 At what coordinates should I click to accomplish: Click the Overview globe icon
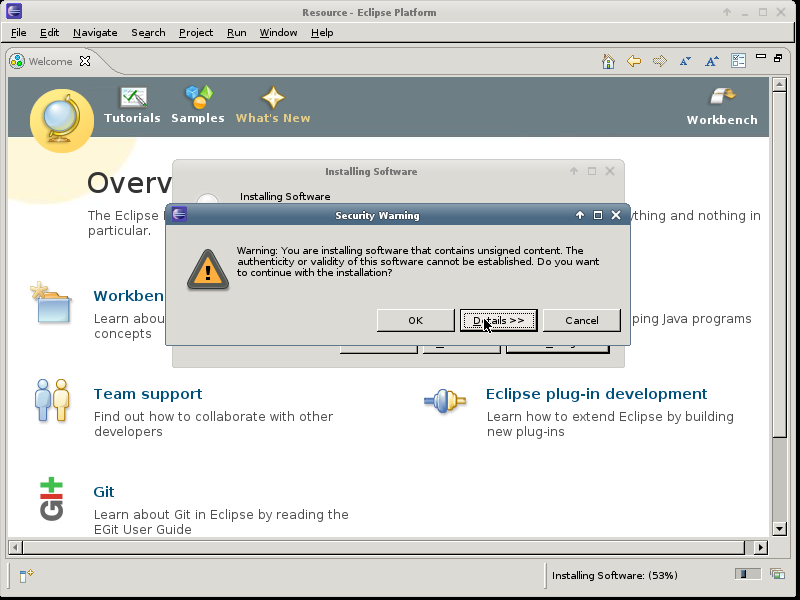coord(62,120)
